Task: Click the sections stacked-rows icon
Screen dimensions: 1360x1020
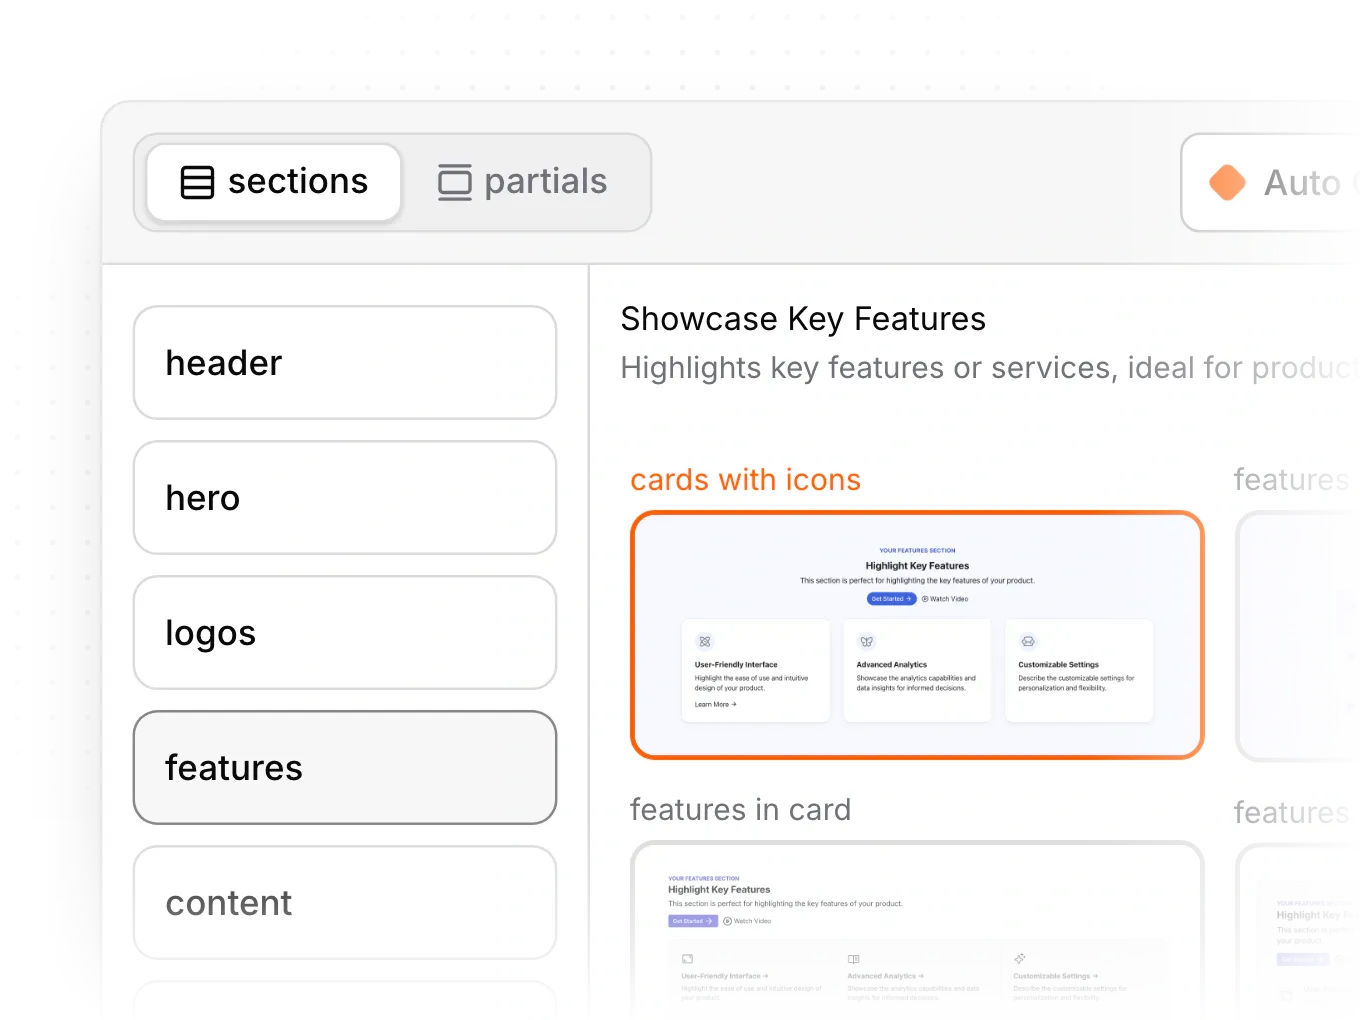Action: (197, 182)
